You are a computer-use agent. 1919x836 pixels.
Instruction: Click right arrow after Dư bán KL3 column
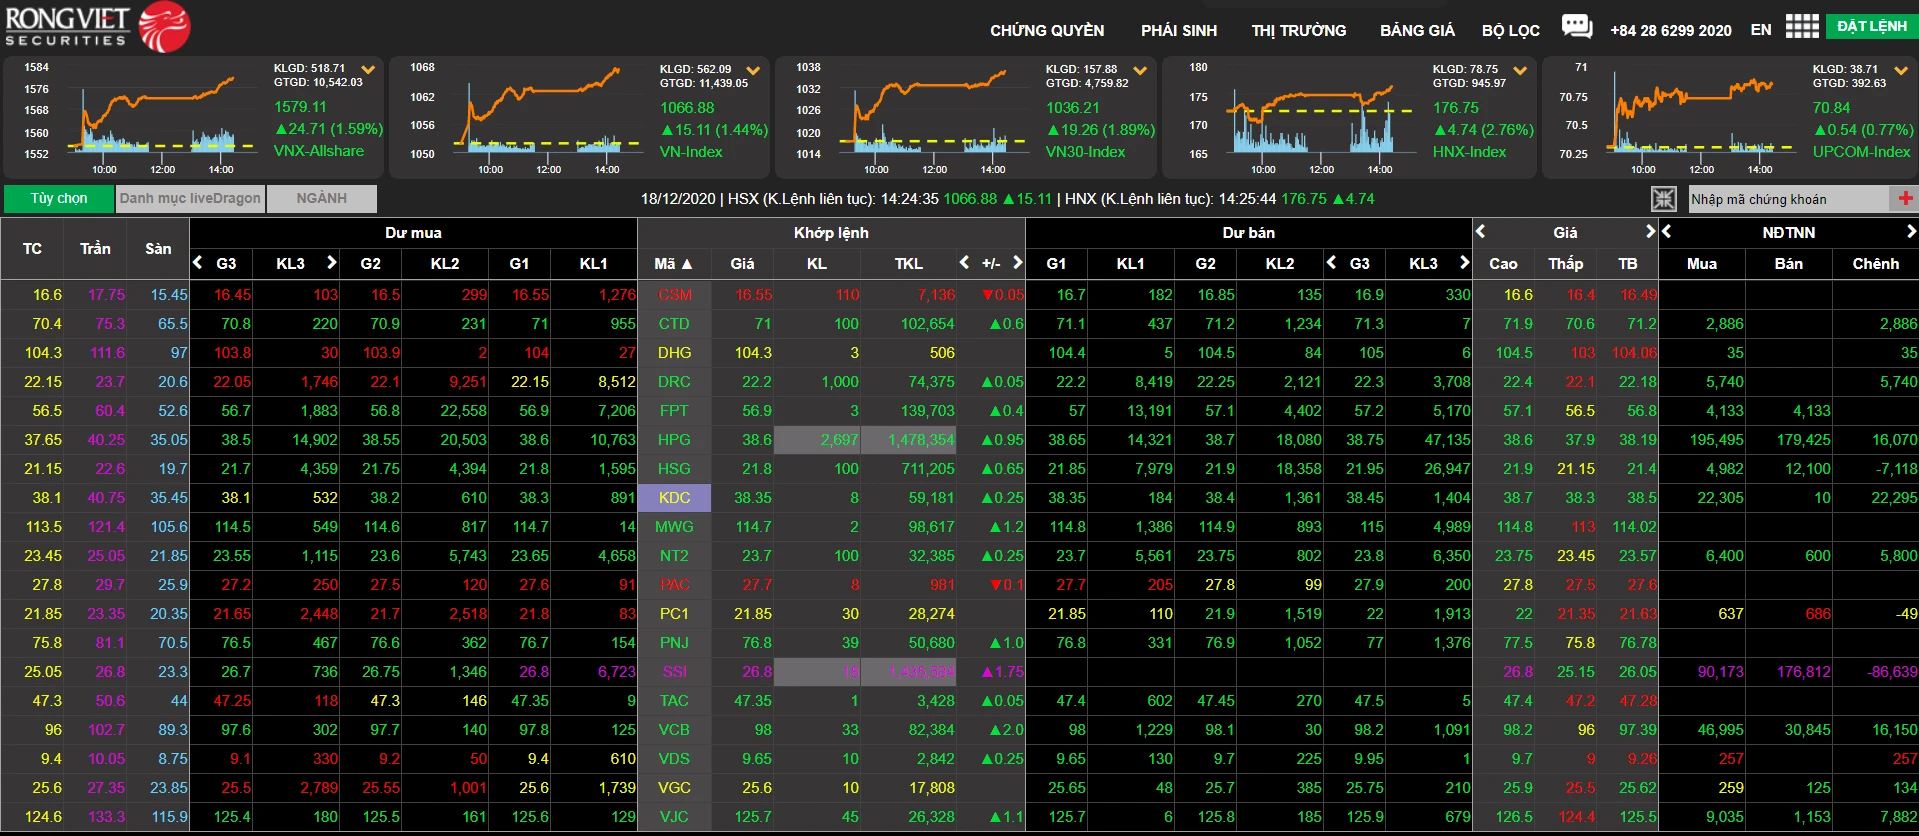click(x=1464, y=262)
